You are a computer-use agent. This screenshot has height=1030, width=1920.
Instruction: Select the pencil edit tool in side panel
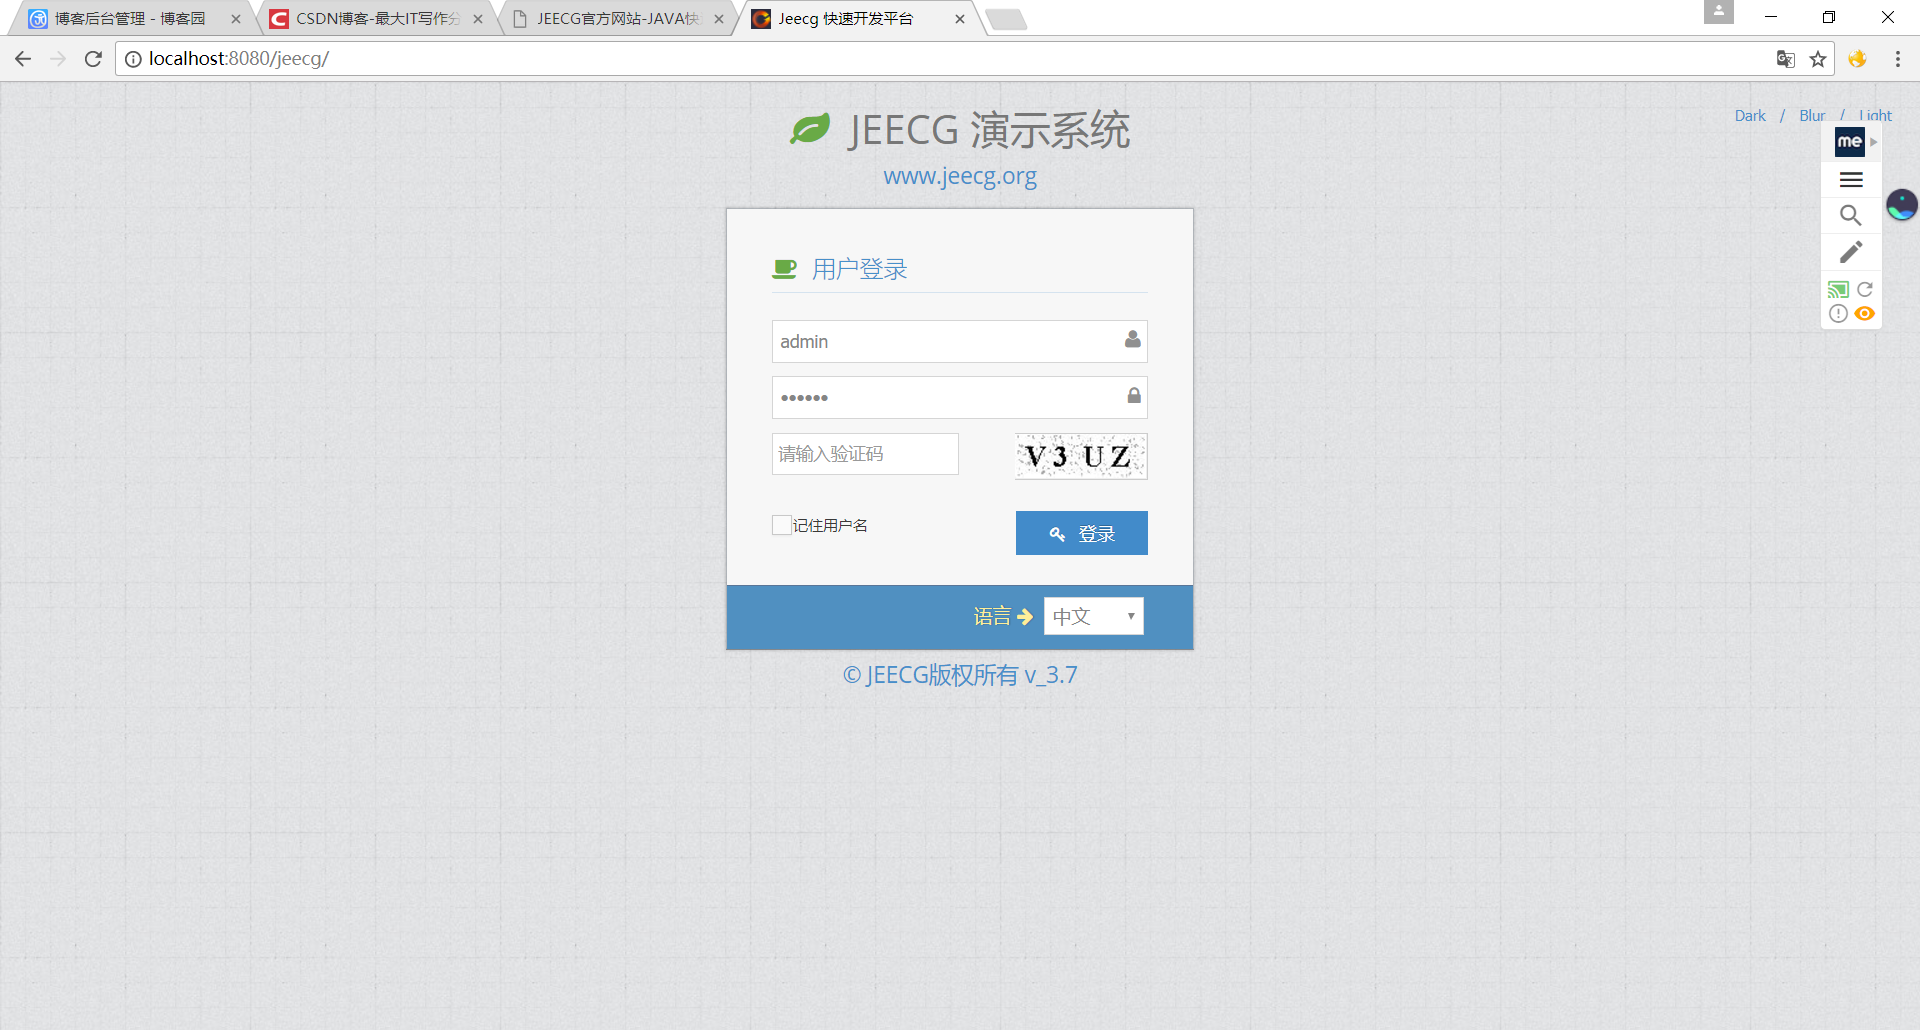coord(1851,251)
